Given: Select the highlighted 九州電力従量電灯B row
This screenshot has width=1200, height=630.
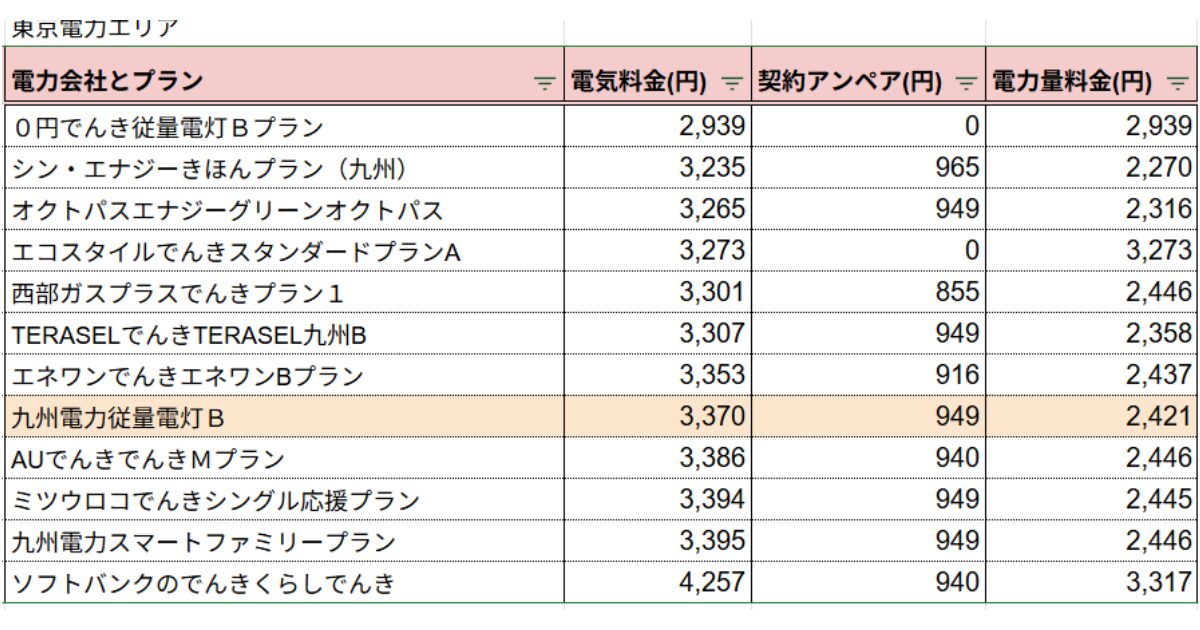Looking at the screenshot, I should point(600,417).
